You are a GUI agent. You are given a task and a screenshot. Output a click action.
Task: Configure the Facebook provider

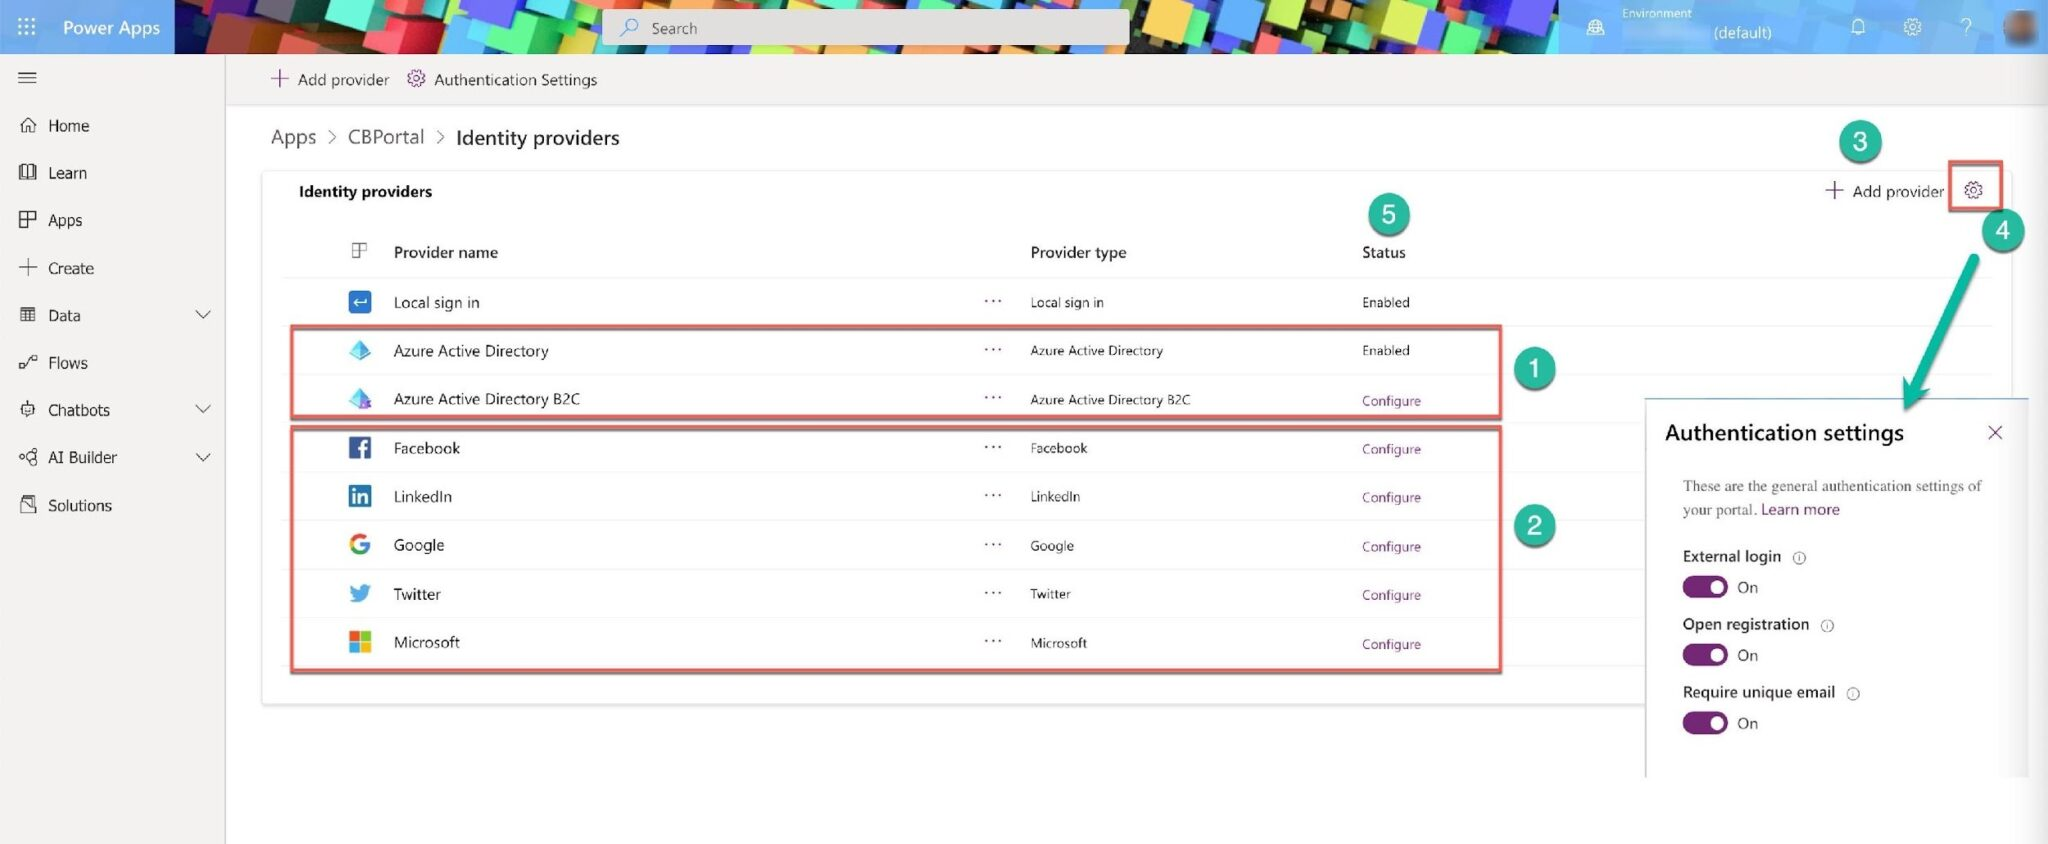pyautogui.click(x=1391, y=449)
